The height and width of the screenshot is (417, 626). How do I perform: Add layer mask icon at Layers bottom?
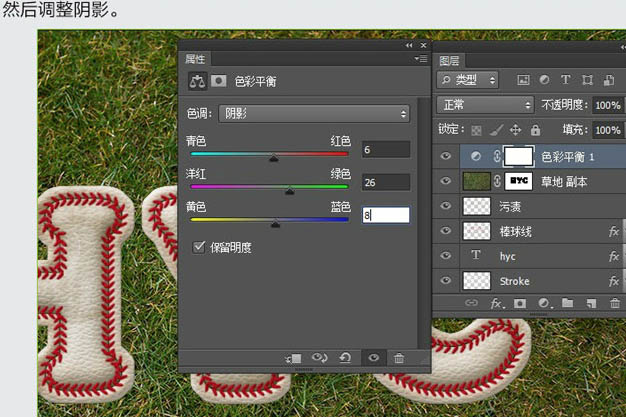pyautogui.click(x=520, y=304)
